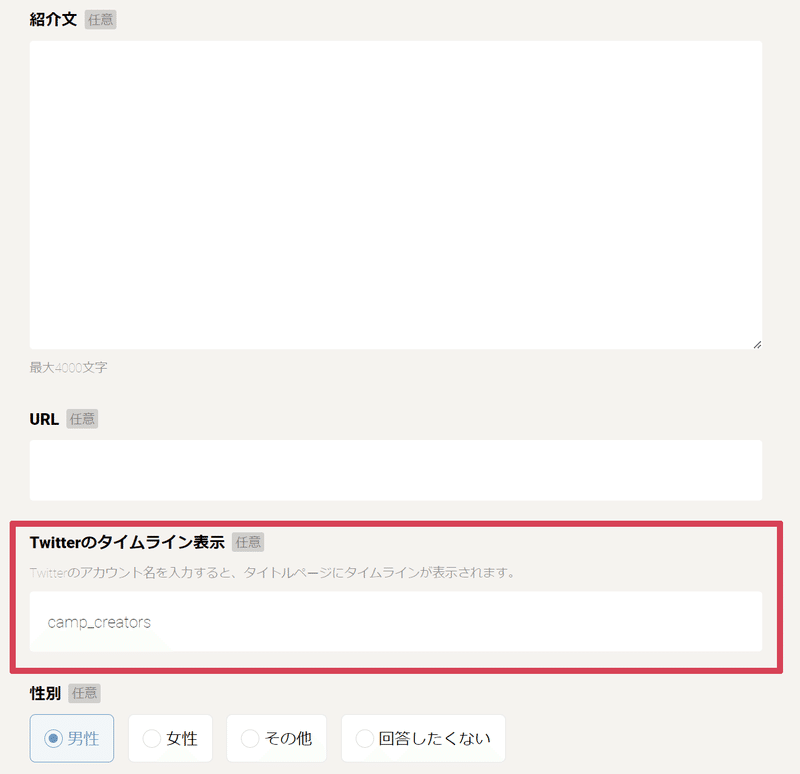Select the 回答したくない option
800x774 pixels.
tap(423, 738)
